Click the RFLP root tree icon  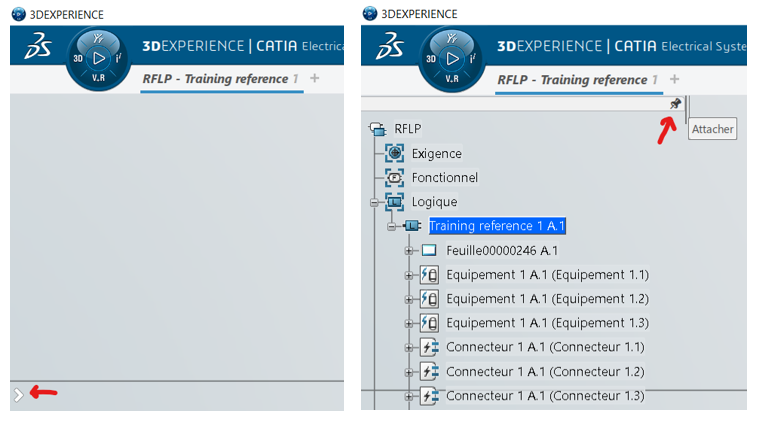tap(377, 128)
